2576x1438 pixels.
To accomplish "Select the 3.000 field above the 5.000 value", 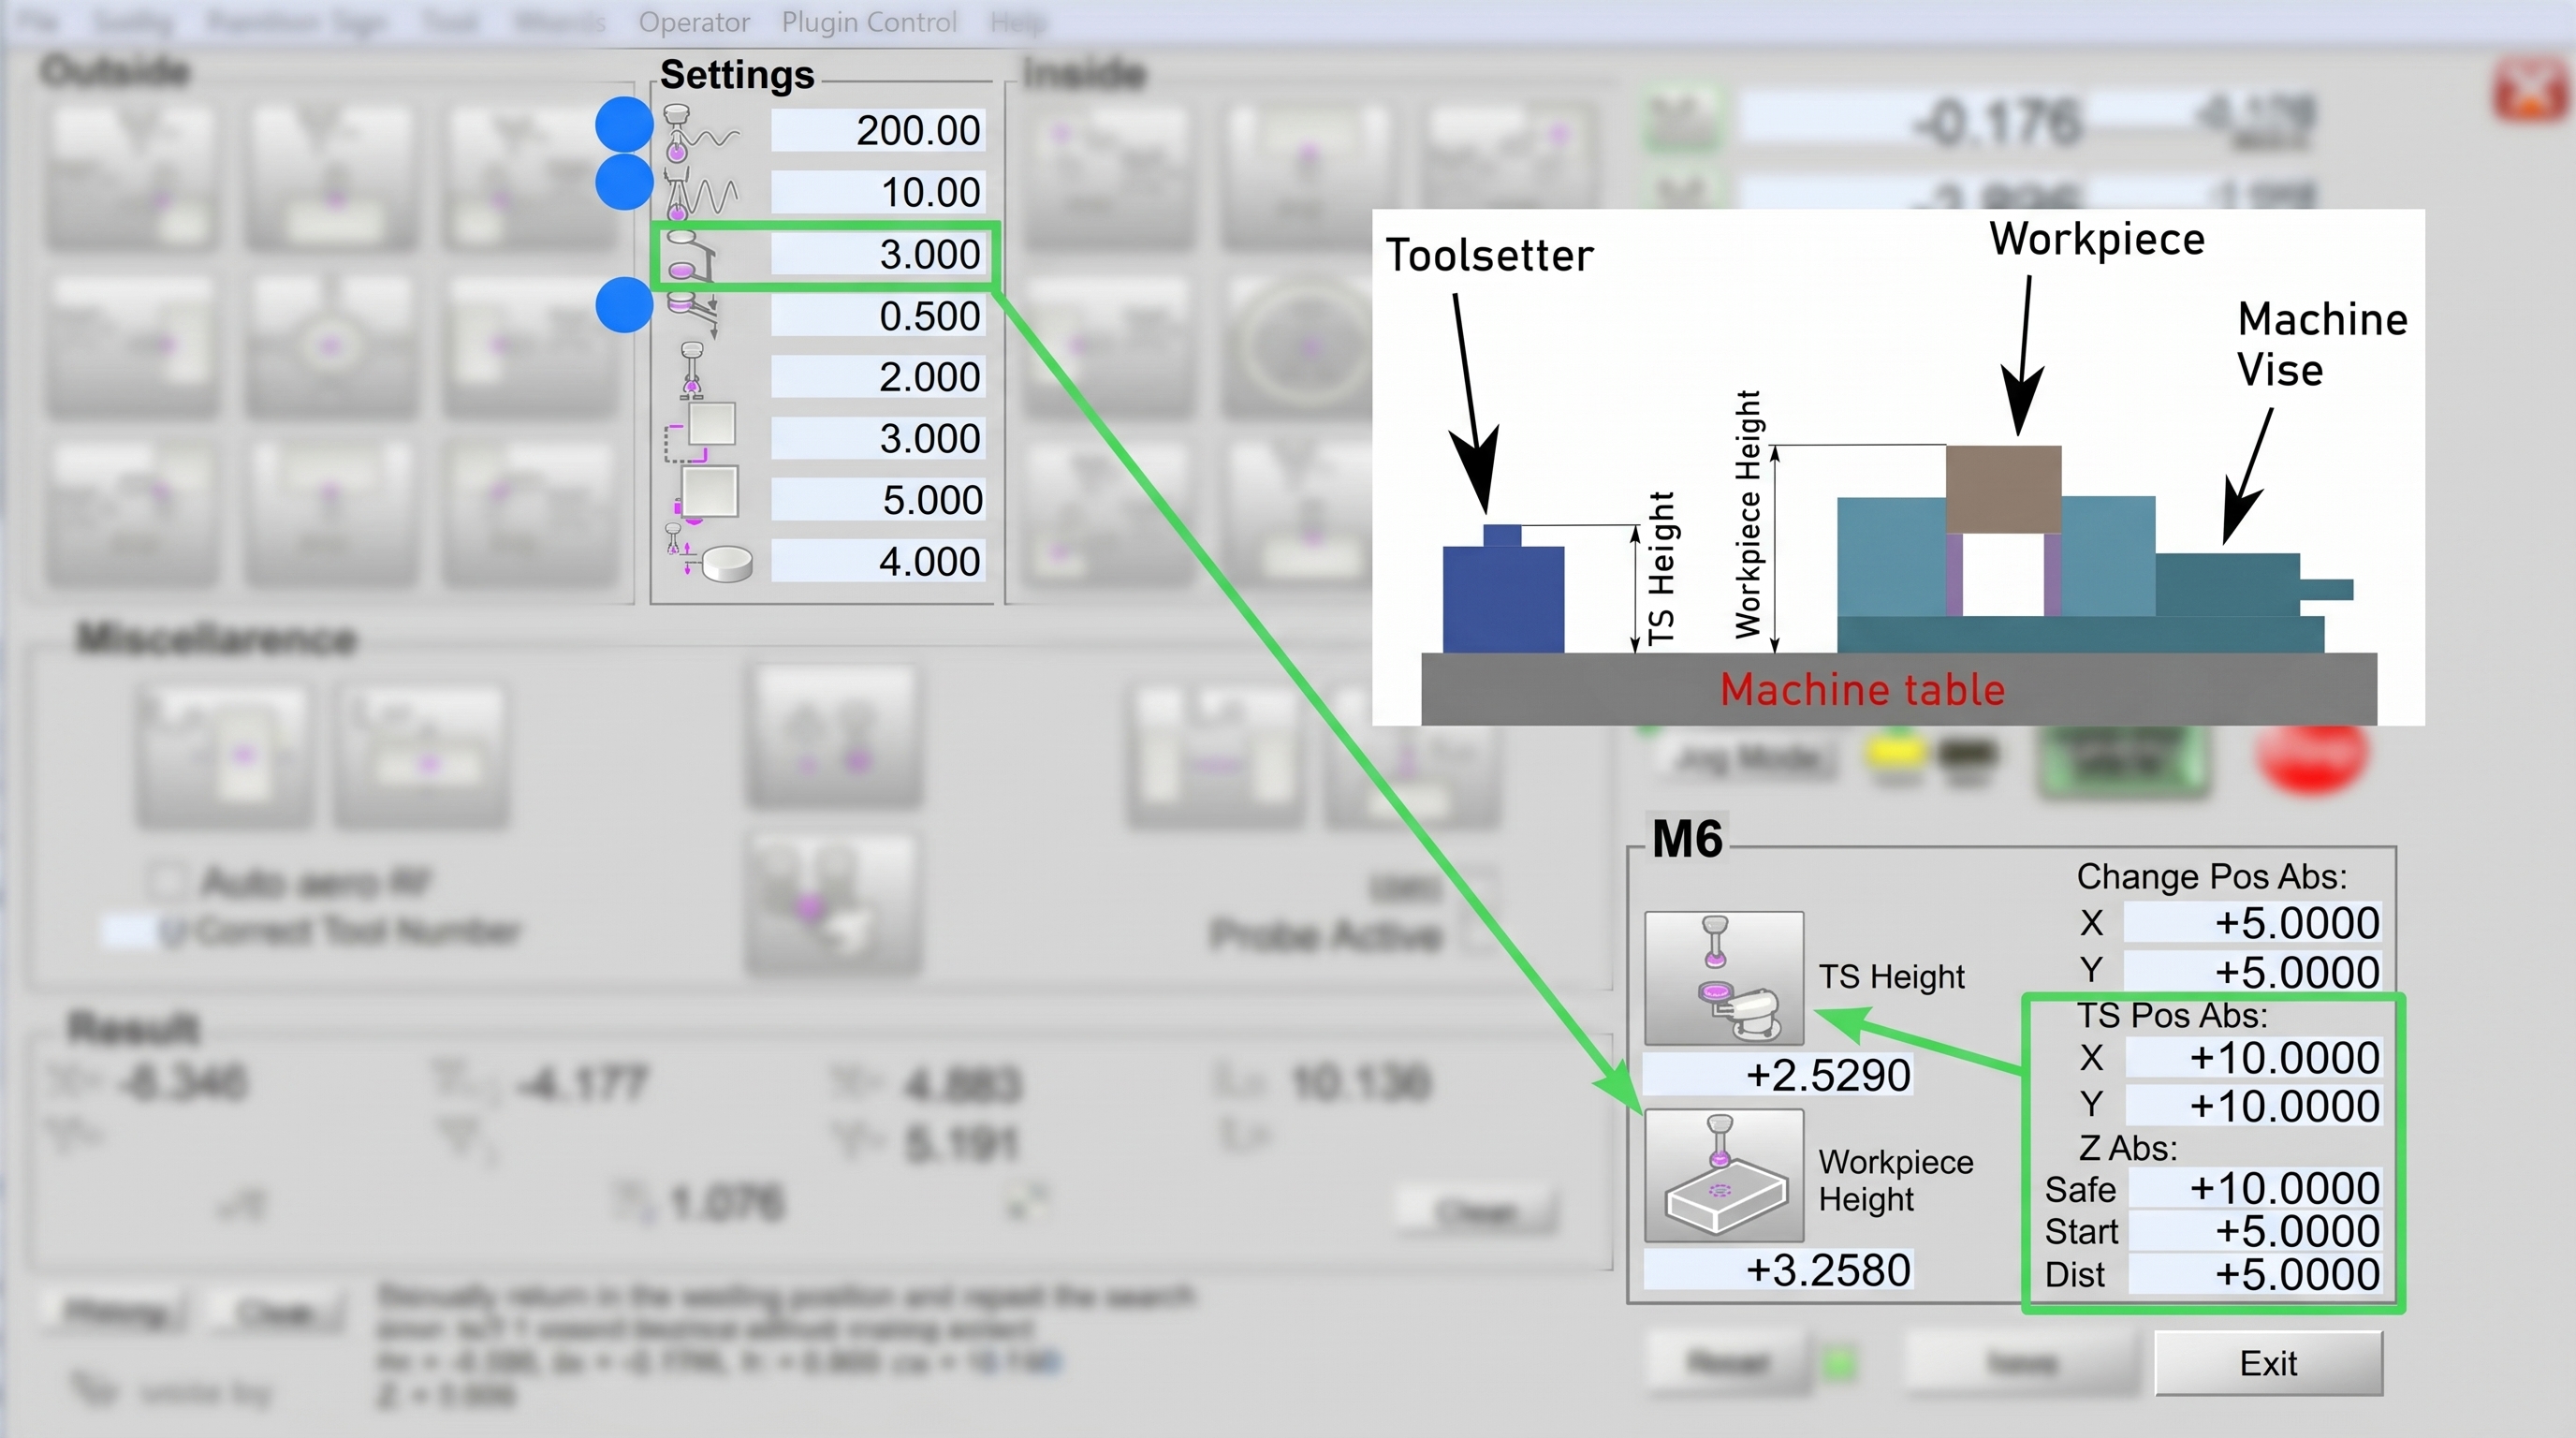I will [x=877, y=438].
